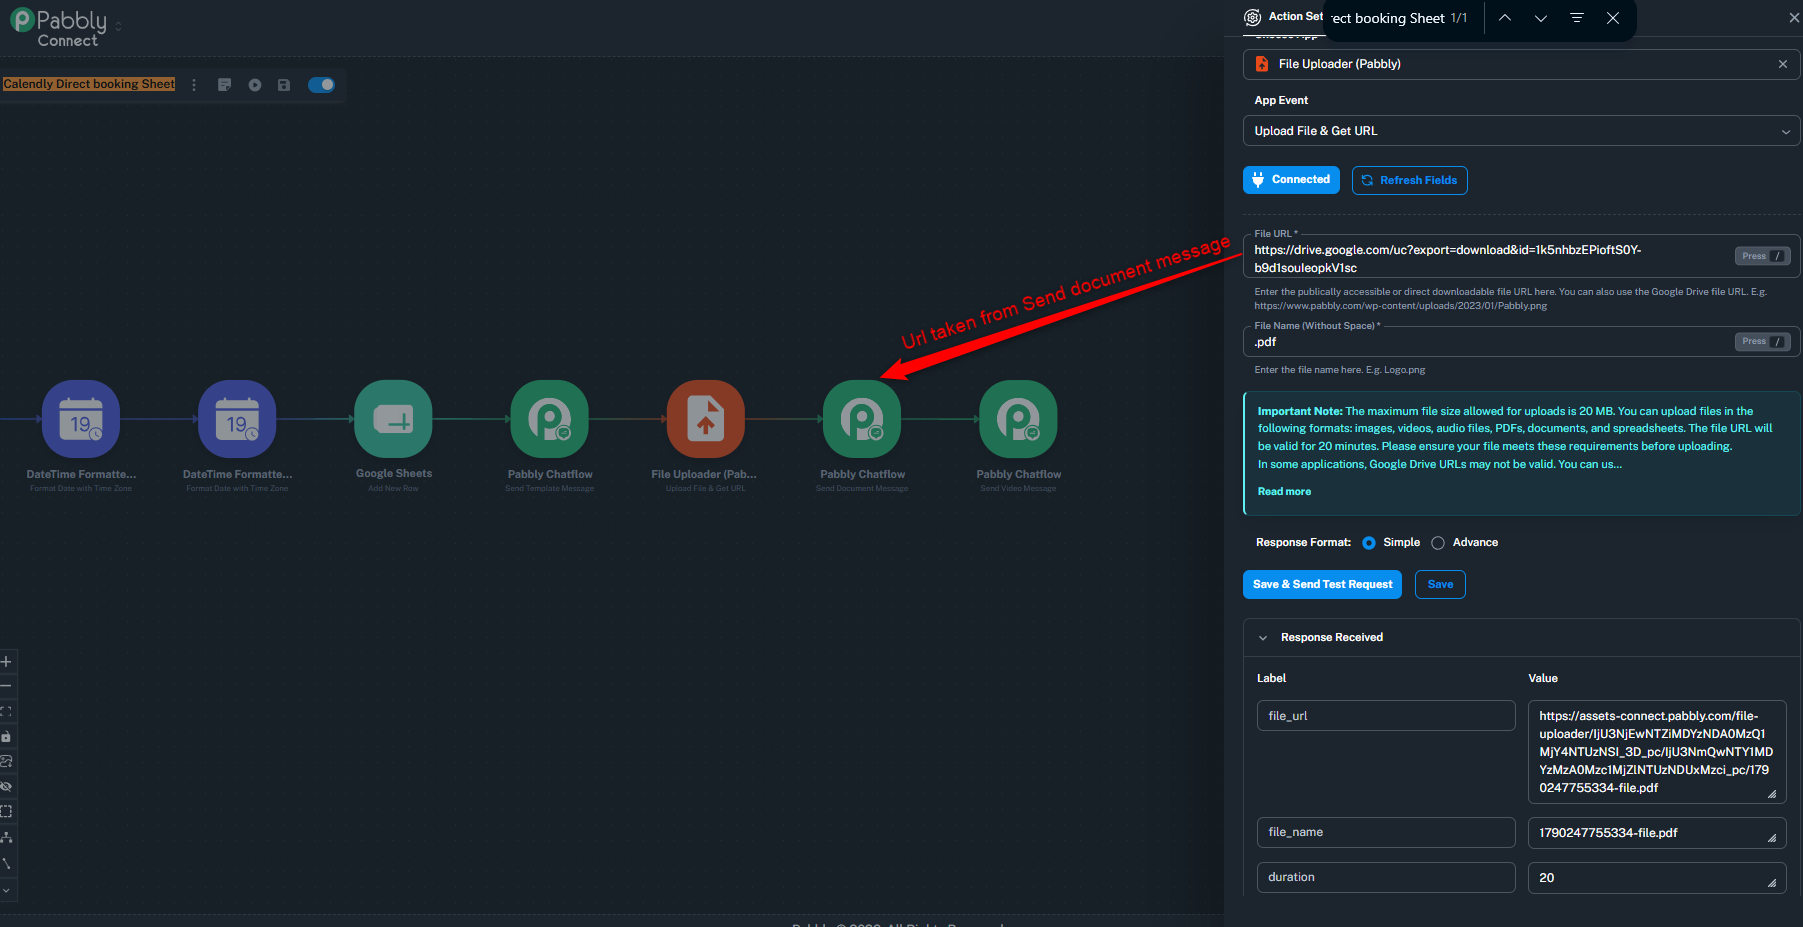Clear File Uploader (Pabbly) app selection
Viewport: 1803px width, 927px height.
tap(1783, 64)
